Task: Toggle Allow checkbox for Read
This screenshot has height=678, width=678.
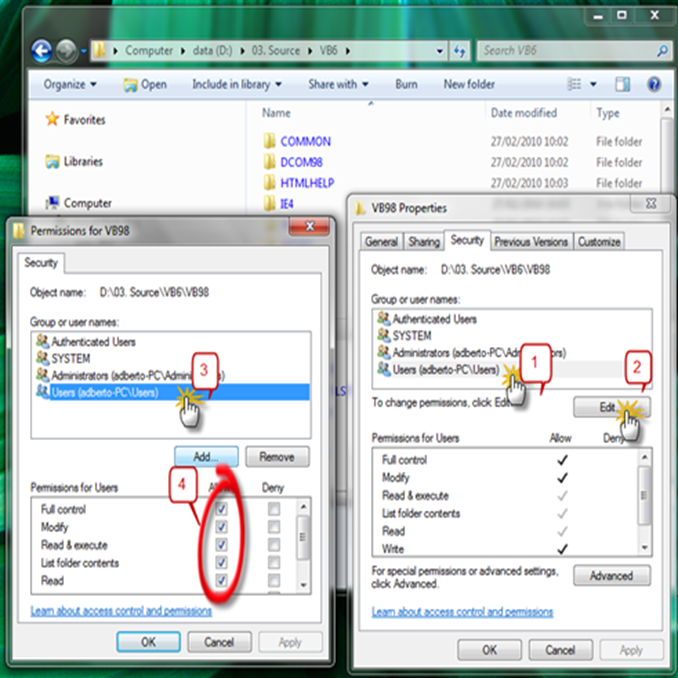Action: click(x=221, y=580)
